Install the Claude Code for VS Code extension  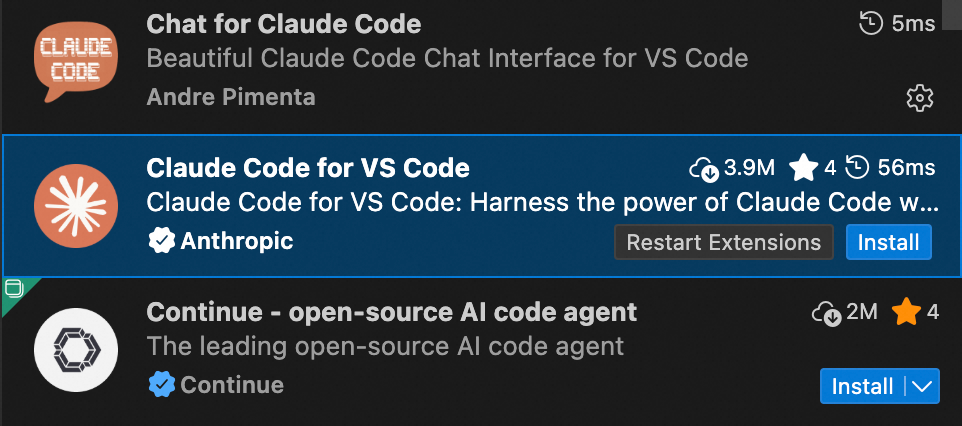point(889,242)
